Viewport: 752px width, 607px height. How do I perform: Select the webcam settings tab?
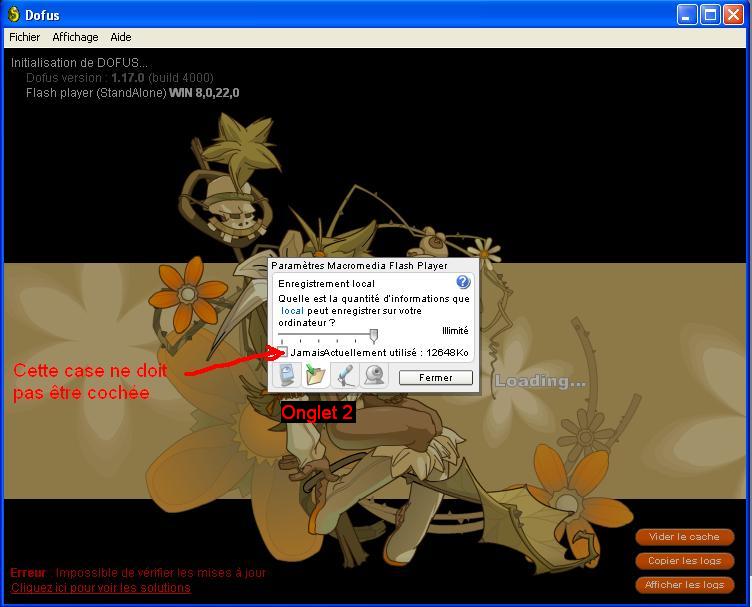(x=374, y=375)
